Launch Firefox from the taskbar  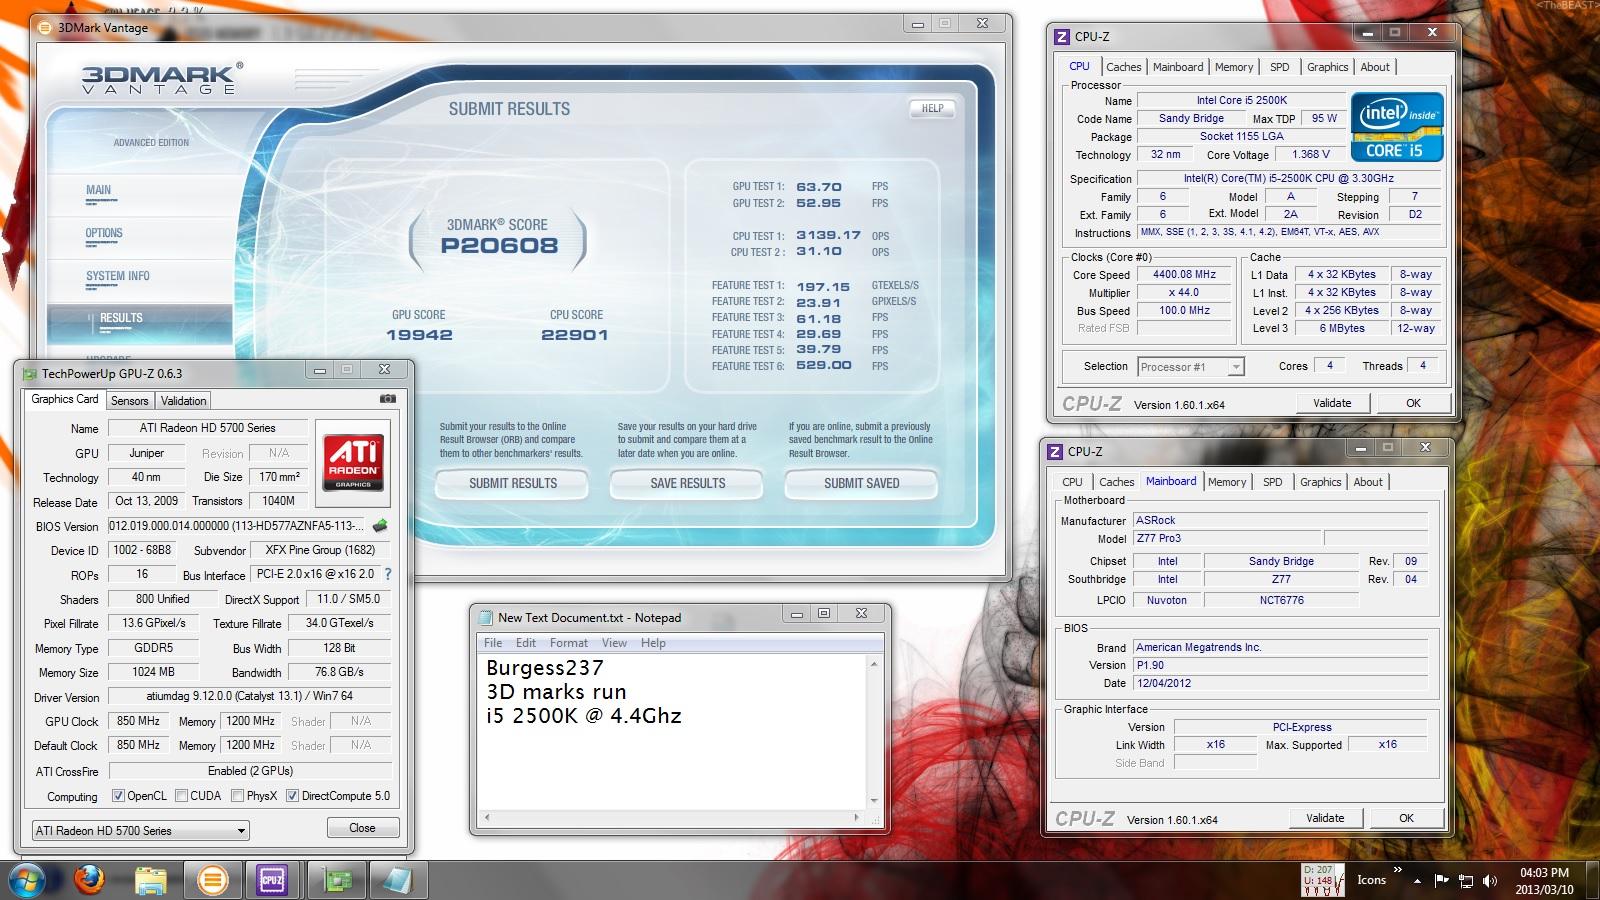point(89,880)
